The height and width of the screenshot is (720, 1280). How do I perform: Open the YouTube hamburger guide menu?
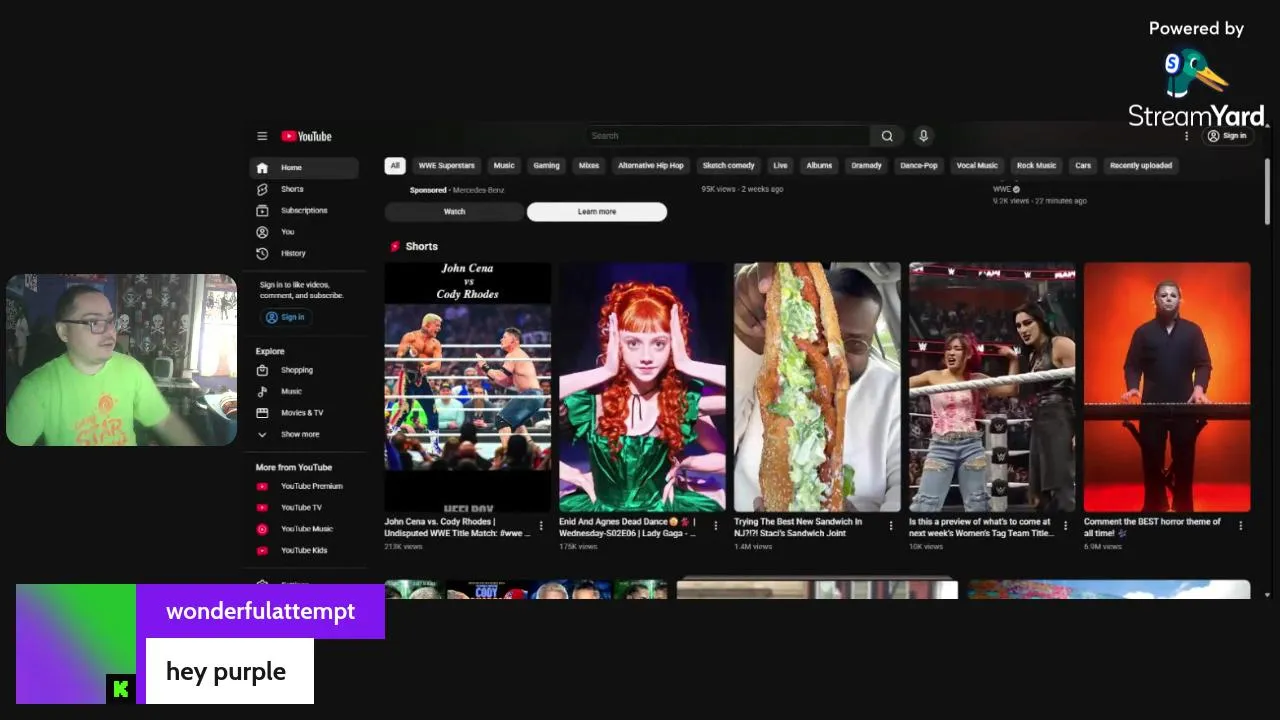point(262,136)
